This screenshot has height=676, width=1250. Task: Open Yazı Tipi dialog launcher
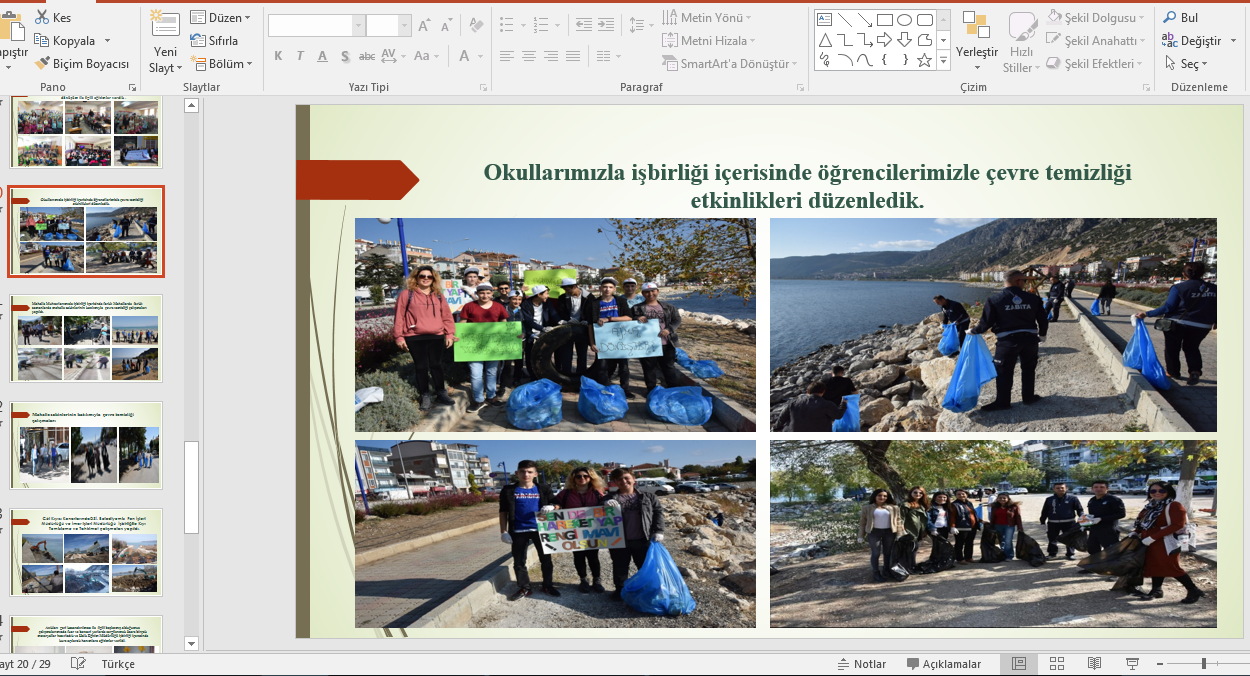(x=483, y=88)
